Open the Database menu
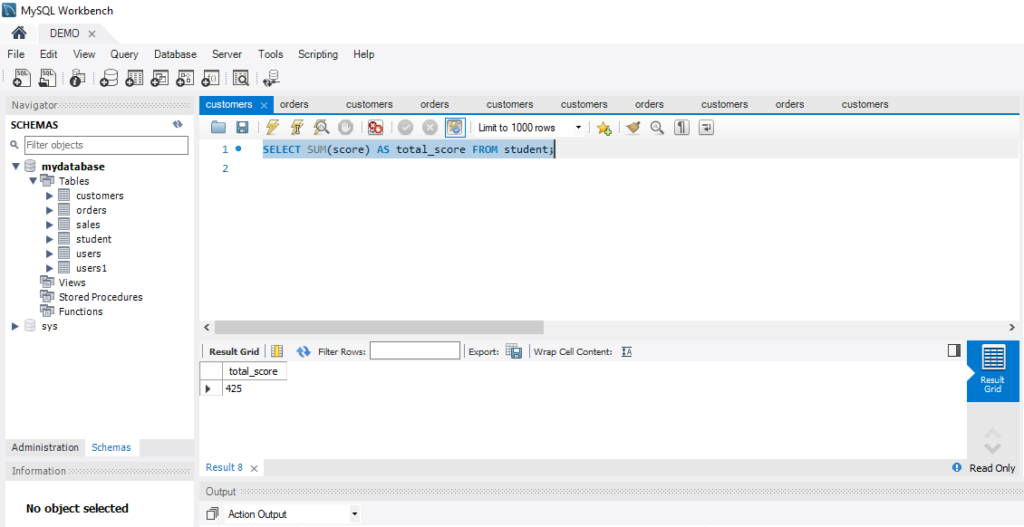 coord(175,54)
